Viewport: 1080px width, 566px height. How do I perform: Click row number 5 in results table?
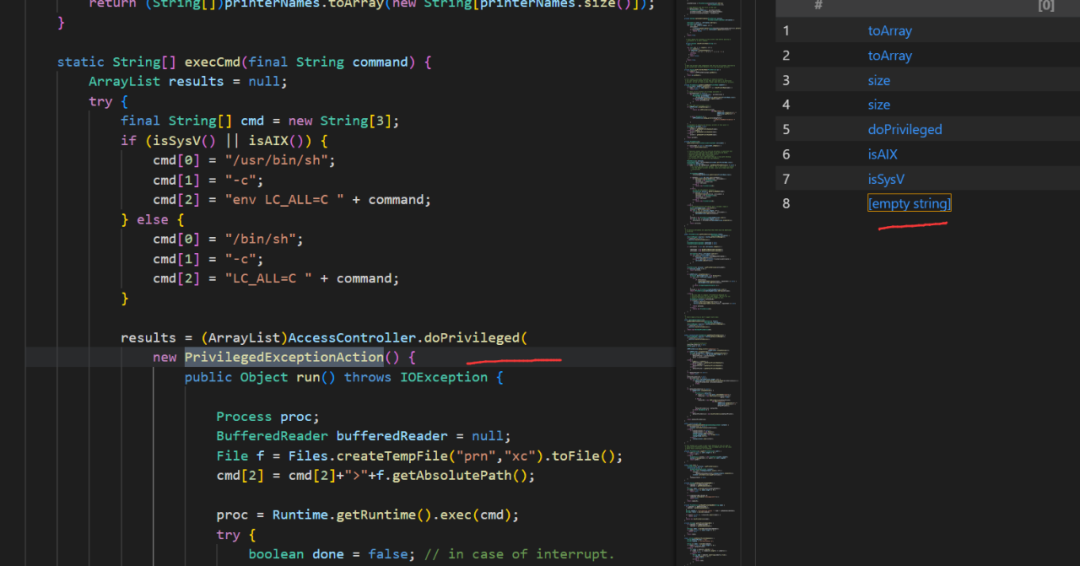(786, 129)
